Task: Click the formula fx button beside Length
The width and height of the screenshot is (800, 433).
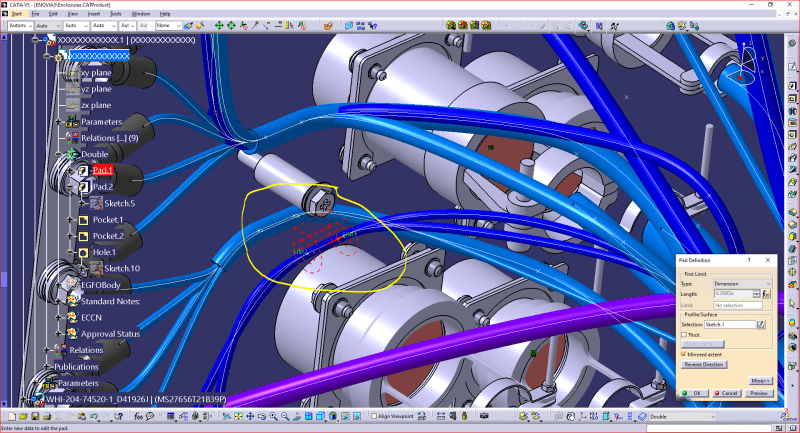Action: [766, 294]
